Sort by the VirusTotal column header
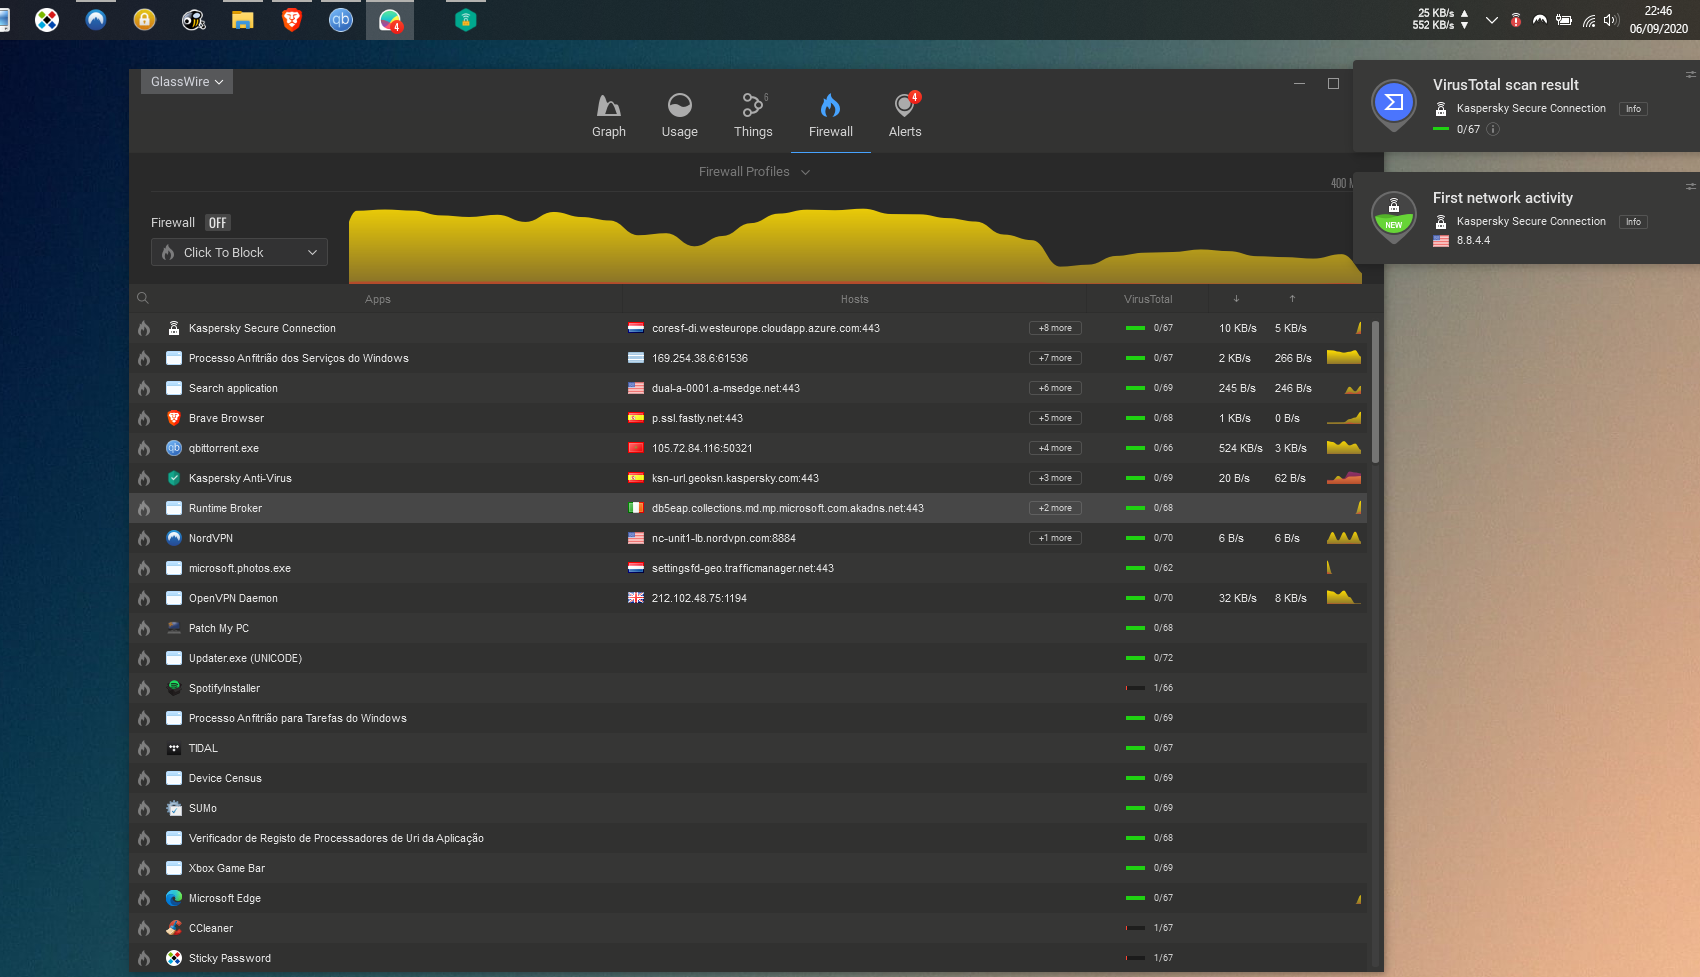This screenshot has height=977, width=1700. (1148, 299)
